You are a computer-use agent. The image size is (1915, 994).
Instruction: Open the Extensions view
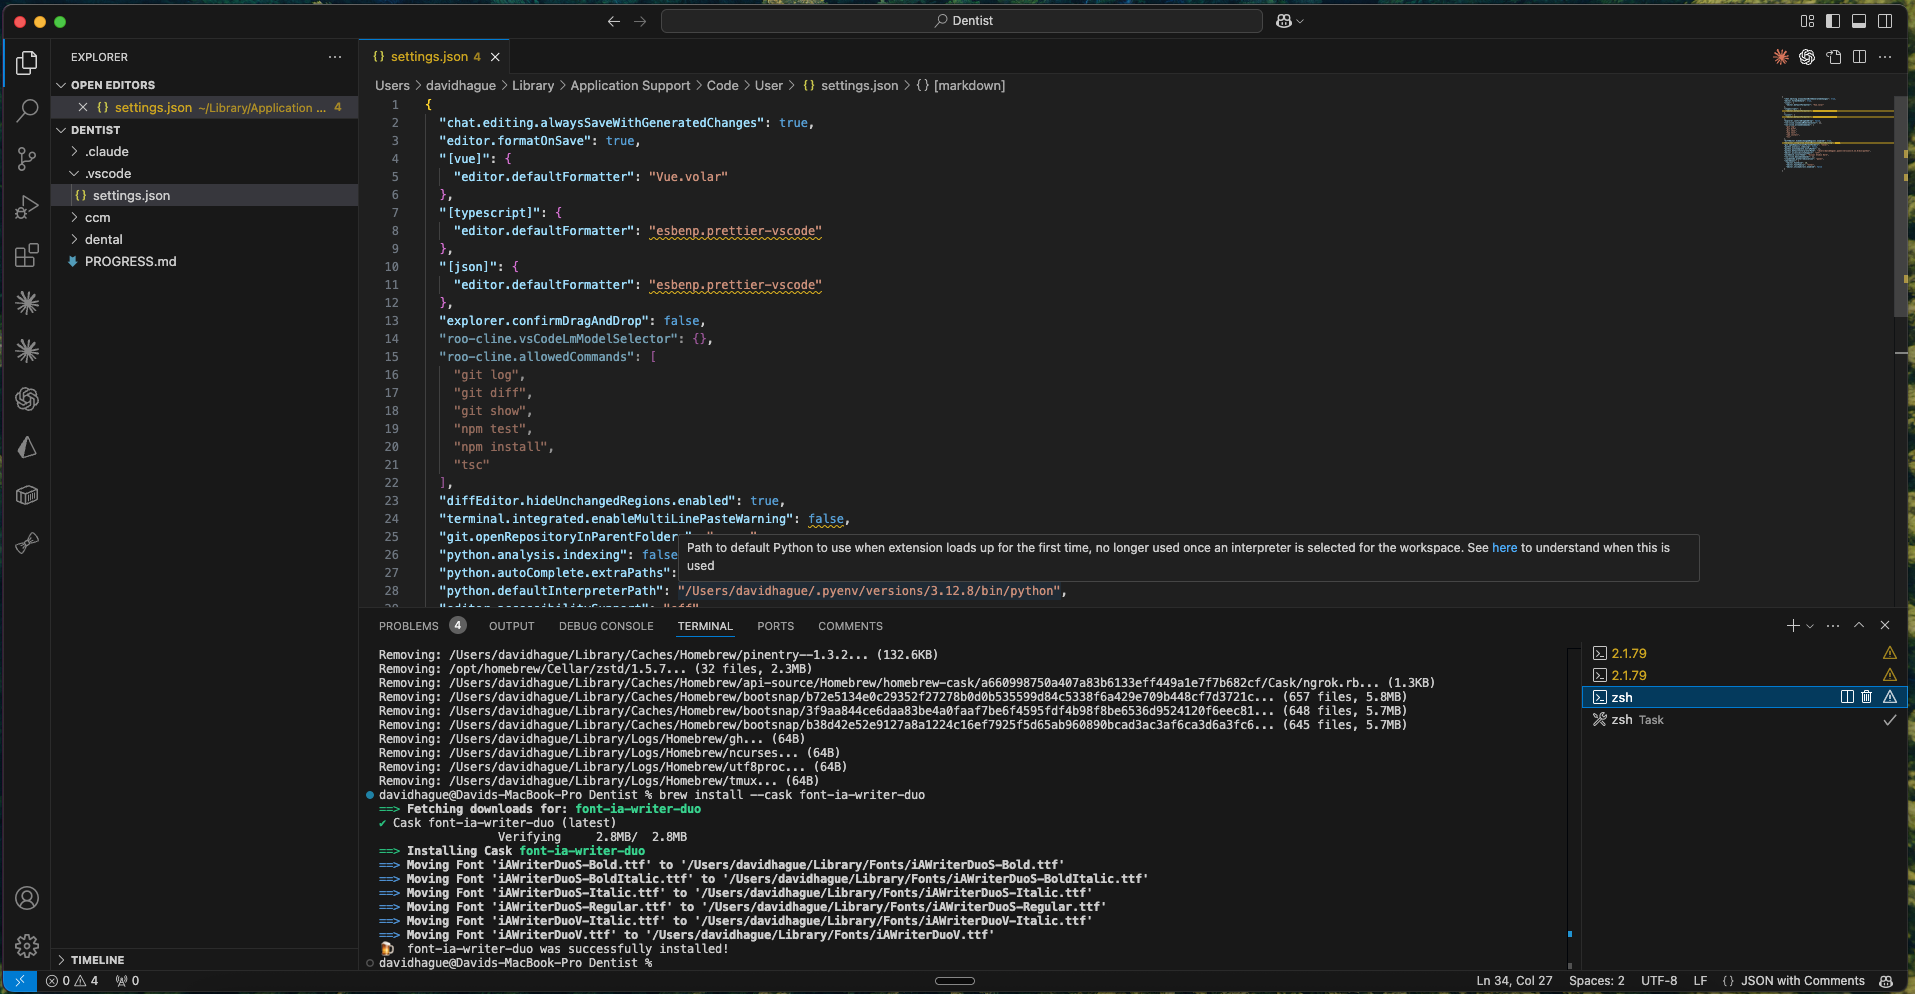pos(26,255)
